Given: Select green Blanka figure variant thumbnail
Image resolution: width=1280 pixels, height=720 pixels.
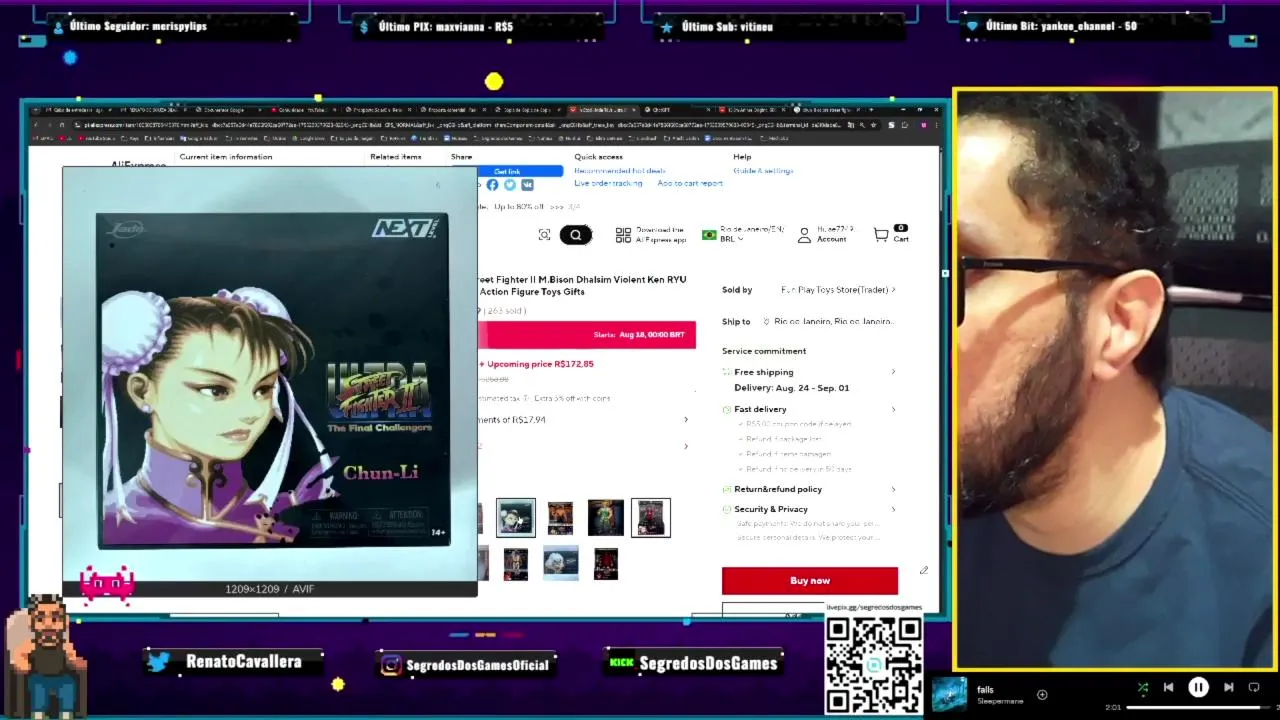Looking at the screenshot, I should point(606,518).
